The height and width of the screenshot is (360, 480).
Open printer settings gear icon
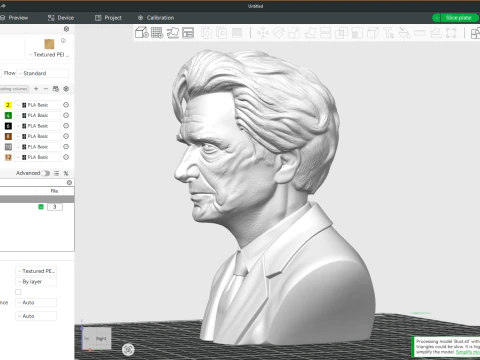click(66, 29)
